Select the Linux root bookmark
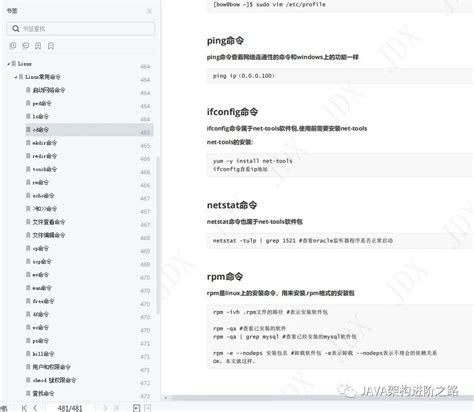 (x=25, y=64)
